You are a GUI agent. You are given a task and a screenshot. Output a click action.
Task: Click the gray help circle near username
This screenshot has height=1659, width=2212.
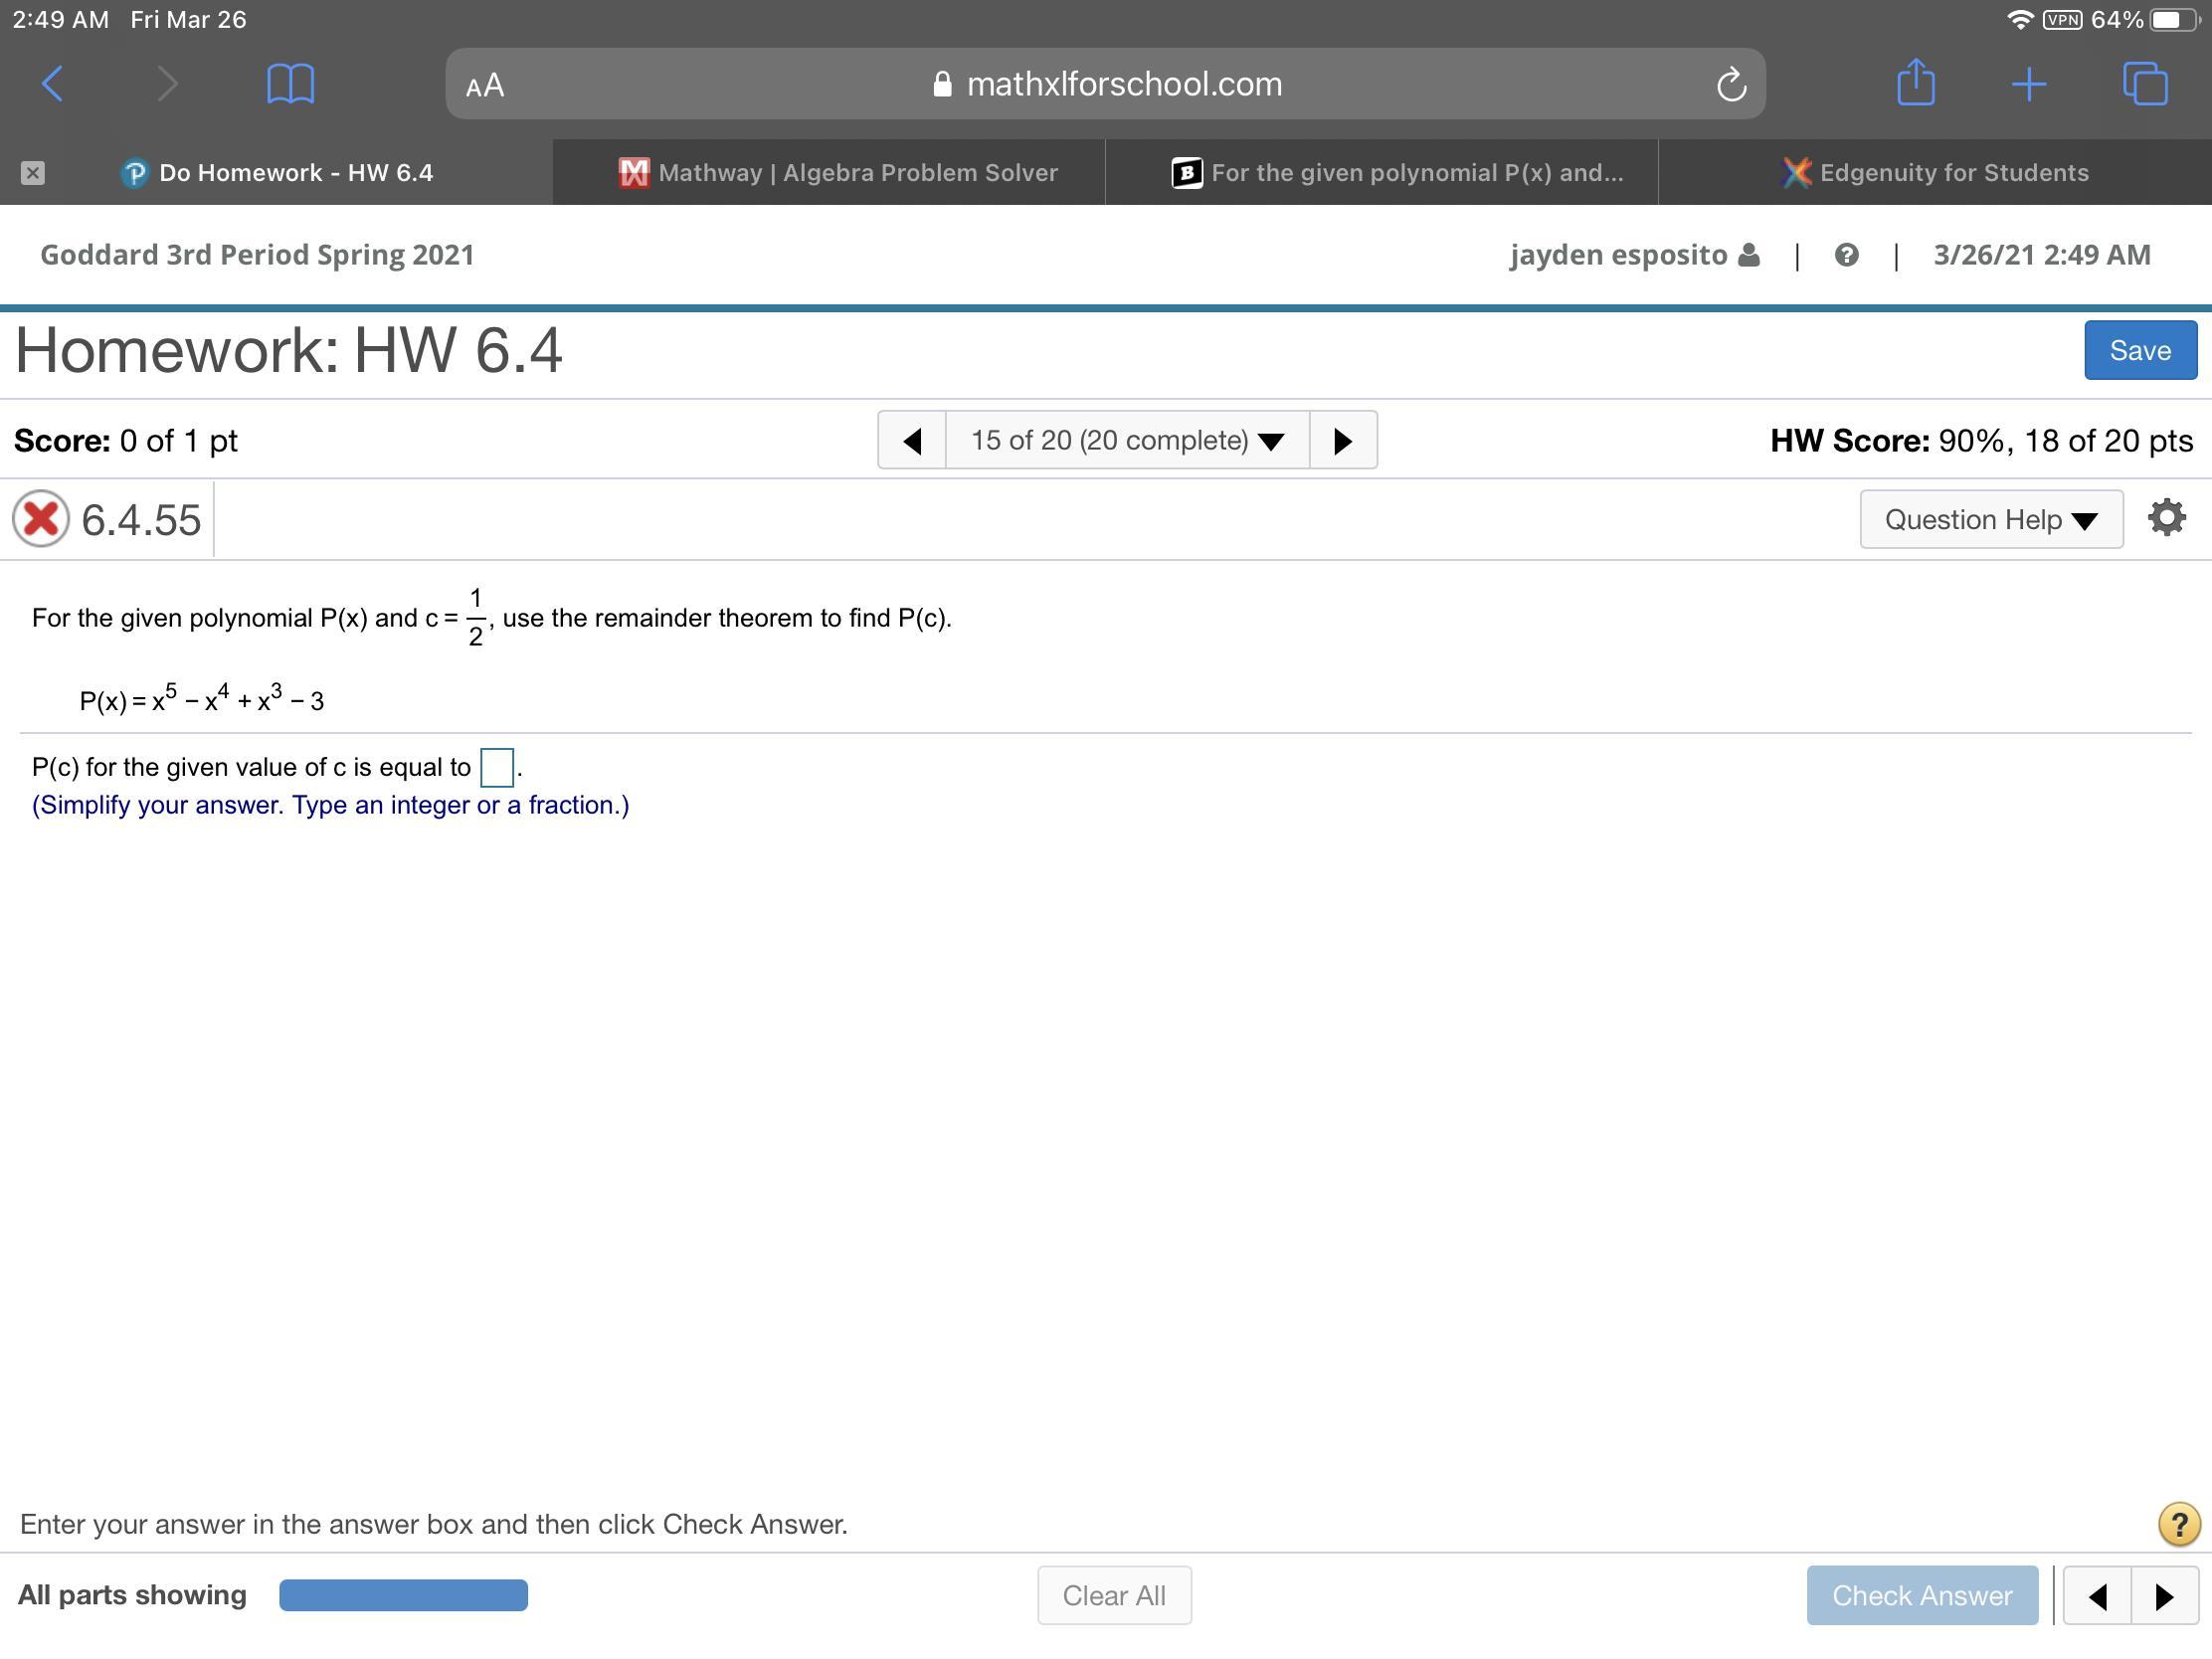[x=1846, y=255]
